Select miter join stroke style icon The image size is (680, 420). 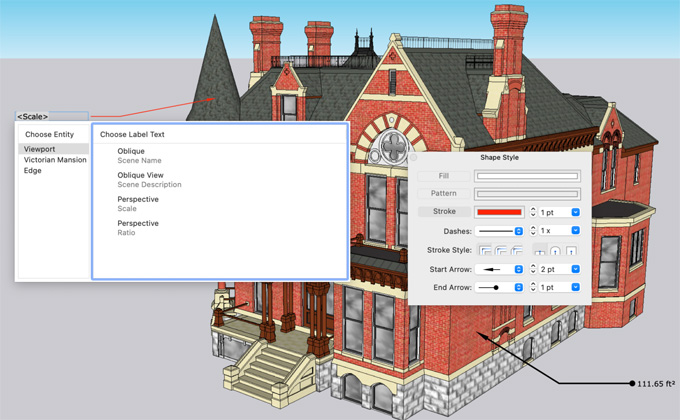click(485, 250)
